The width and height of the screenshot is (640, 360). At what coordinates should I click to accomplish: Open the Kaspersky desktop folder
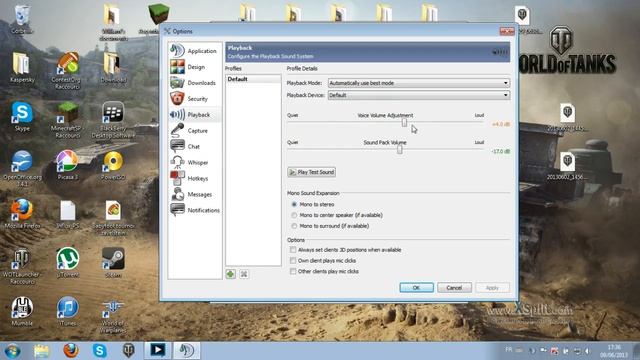click(22, 67)
